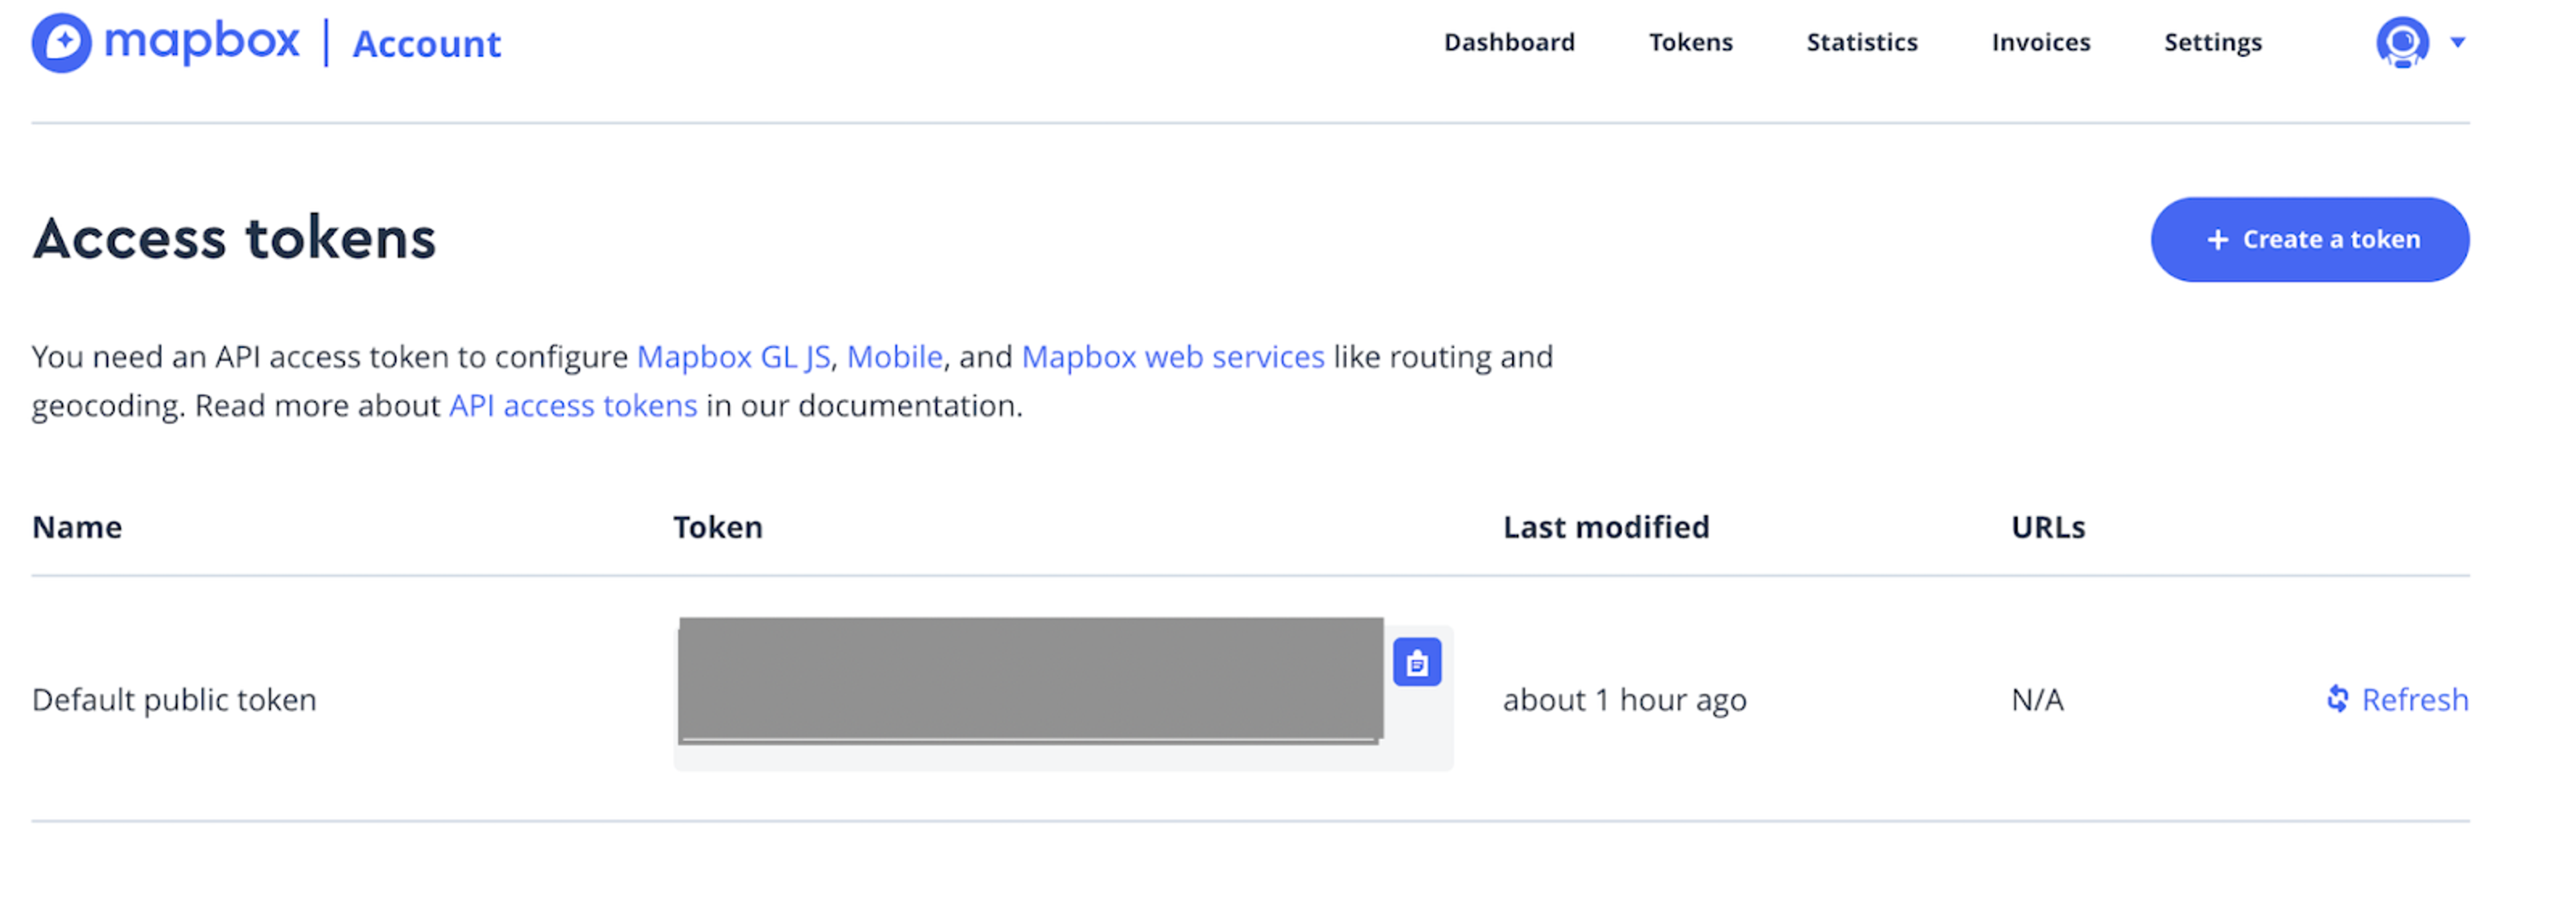
Task: Follow the Mapbox GL JS link
Action: [x=733, y=357]
